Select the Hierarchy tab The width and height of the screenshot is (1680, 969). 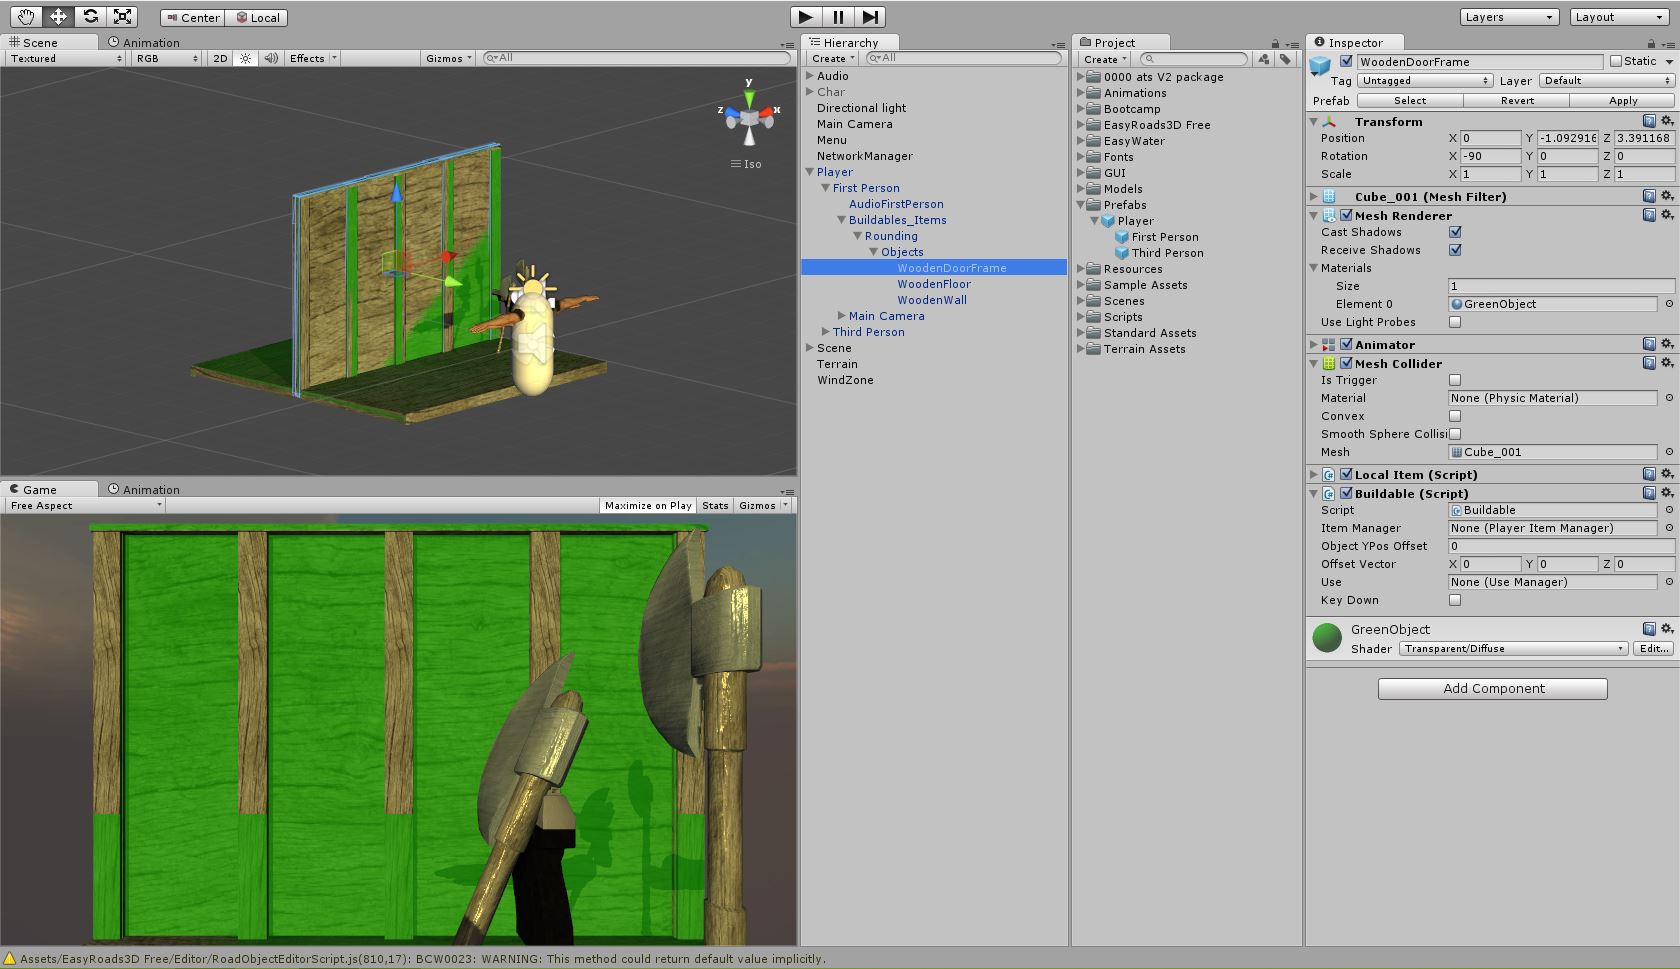pyautogui.click(x=850, y=42)
